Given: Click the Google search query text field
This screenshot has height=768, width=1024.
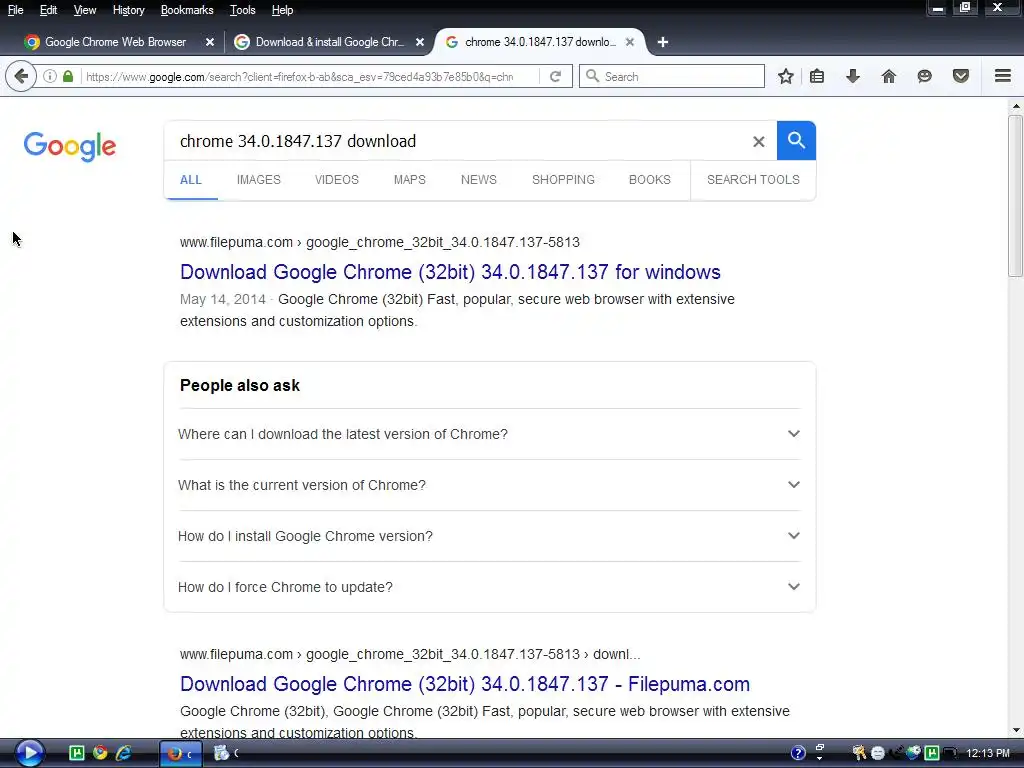Looking at the screenshot, I should tap(457, 141).
